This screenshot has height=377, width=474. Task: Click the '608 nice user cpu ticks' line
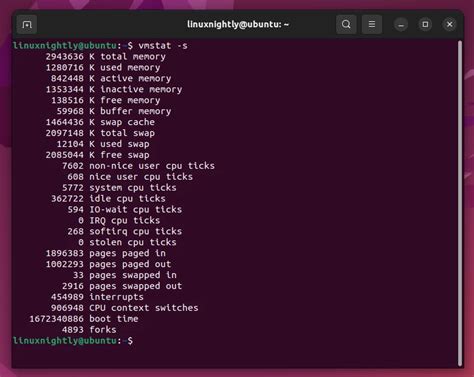click(130, 177)
